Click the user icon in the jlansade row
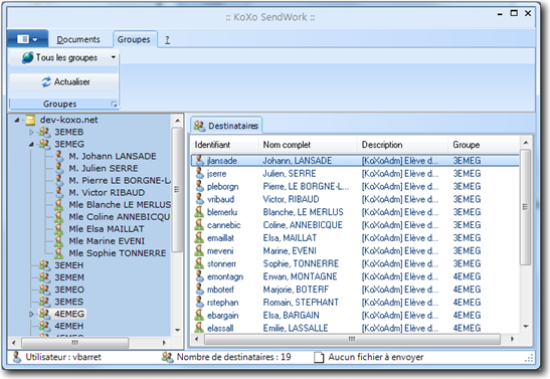Image resolution: width=550 pixels, height=379 pixels. point(199,161)
